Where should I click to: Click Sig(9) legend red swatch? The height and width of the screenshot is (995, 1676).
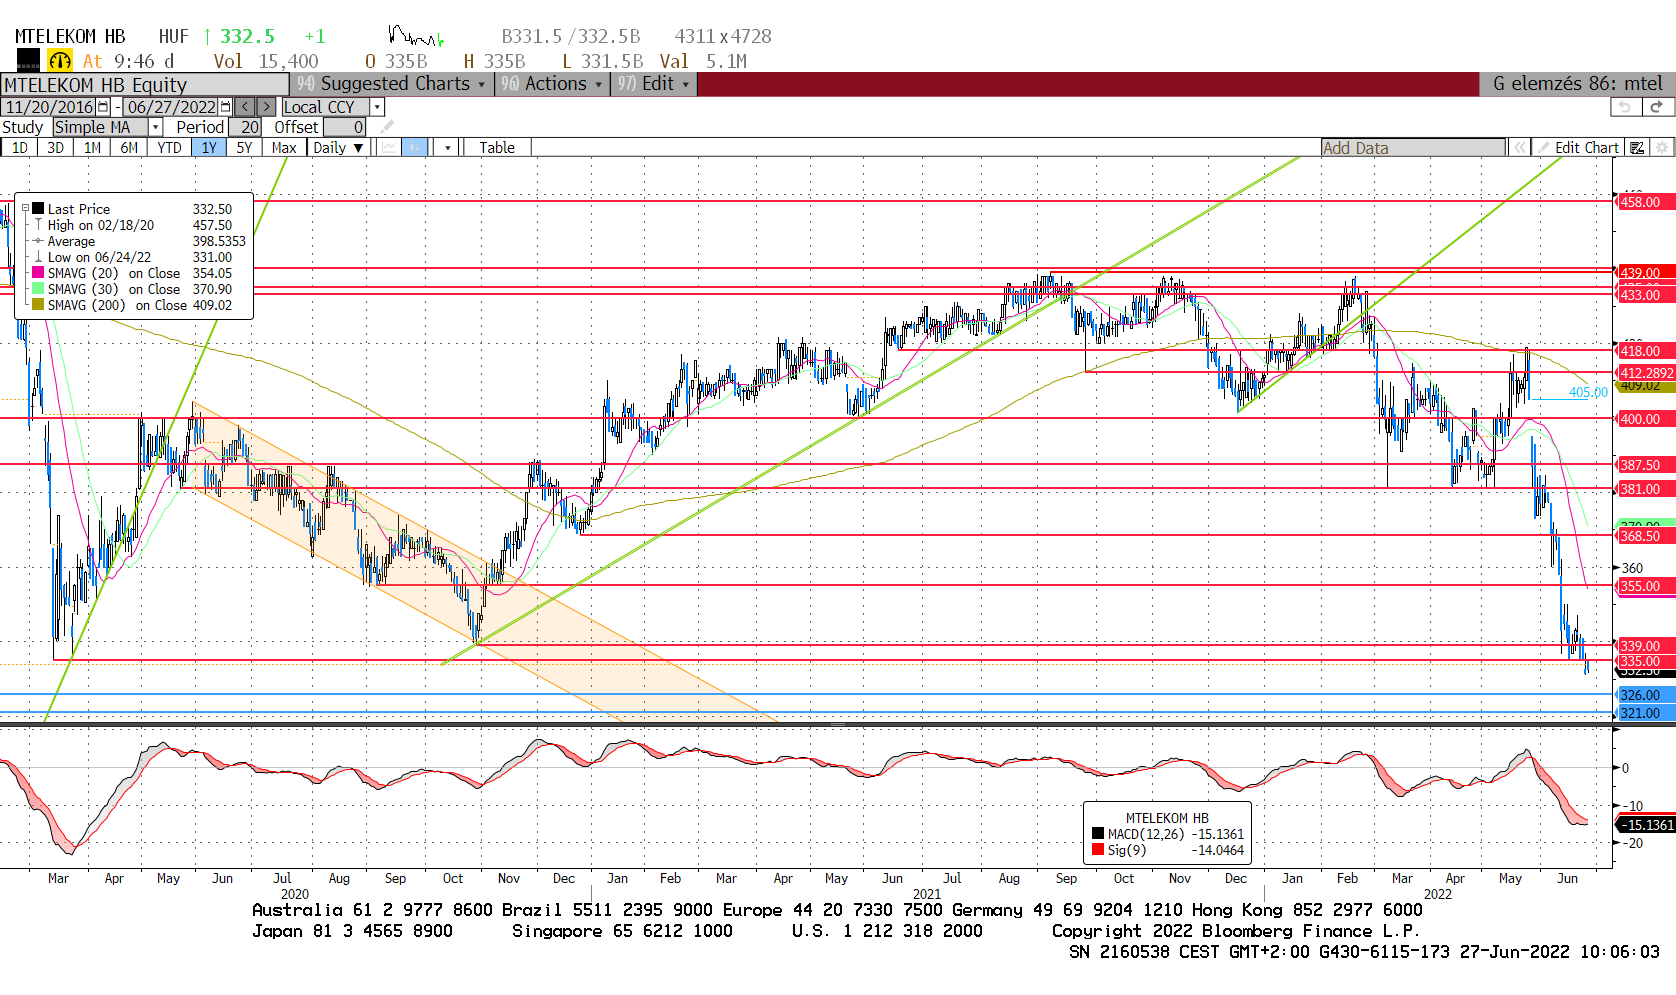pyautogui.click(x=1098, y=850)
